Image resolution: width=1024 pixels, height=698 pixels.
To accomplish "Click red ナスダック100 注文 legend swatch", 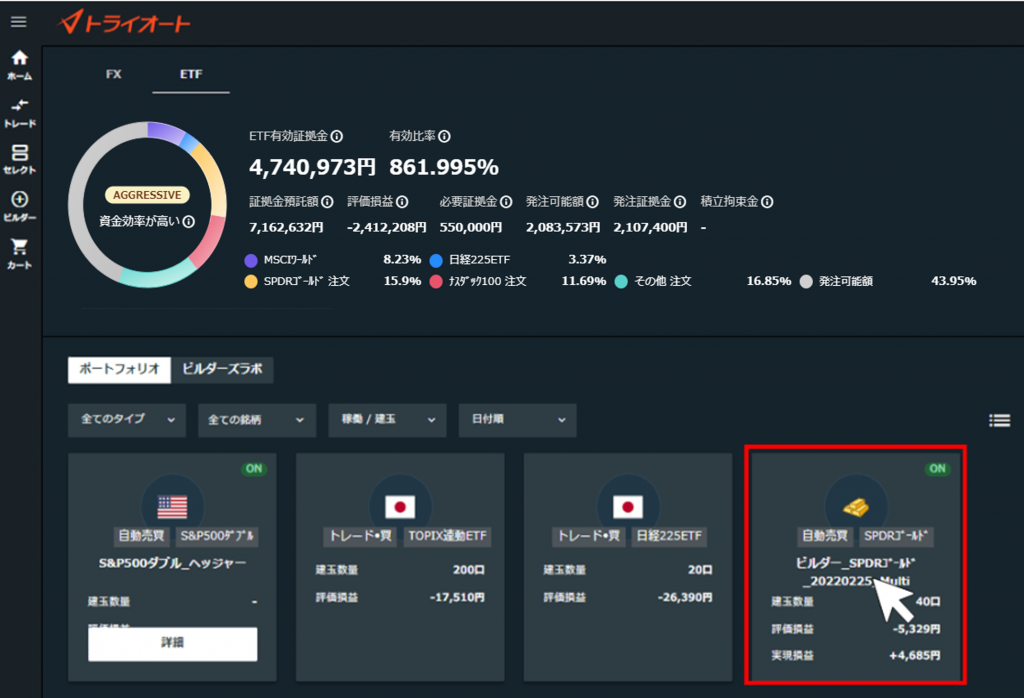I will click(436, 281).
